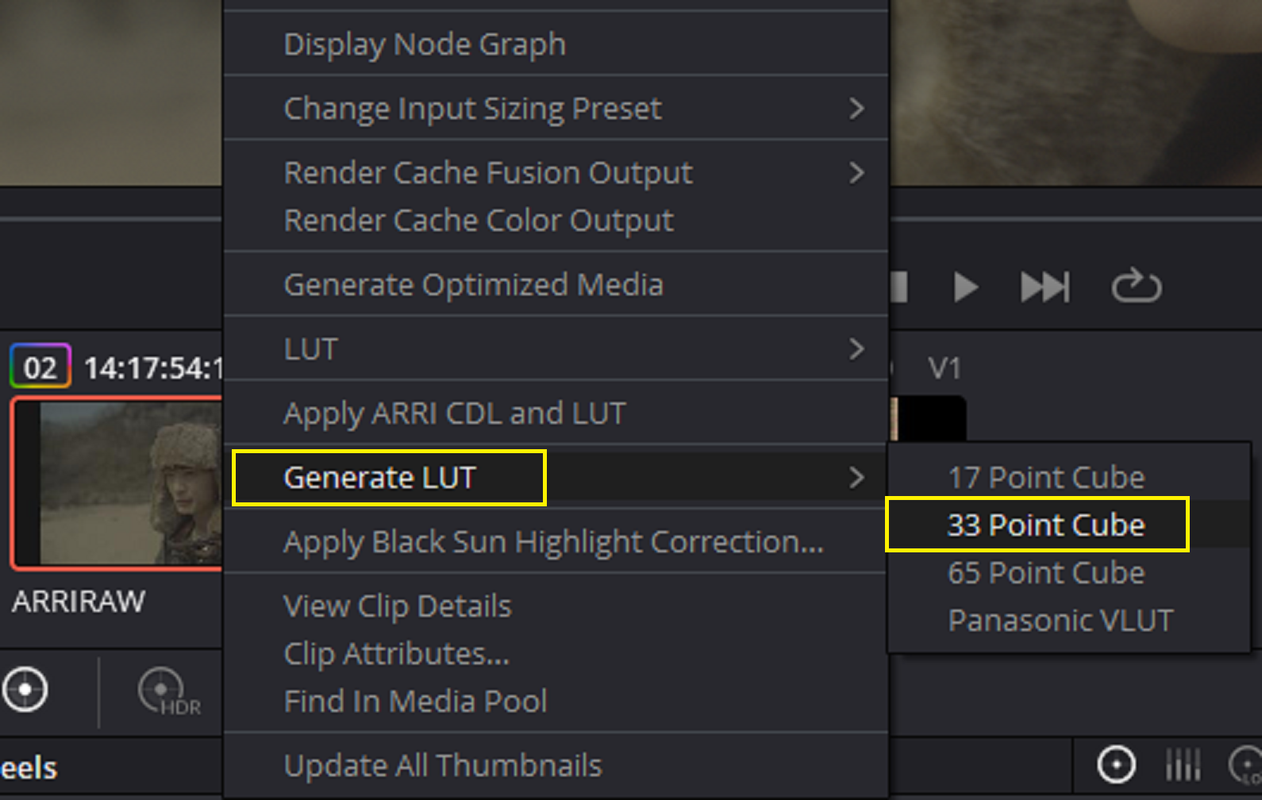The image size is (1262, 800).
Task: Choose Generate Optimized Media
Action: coord(556,284)
